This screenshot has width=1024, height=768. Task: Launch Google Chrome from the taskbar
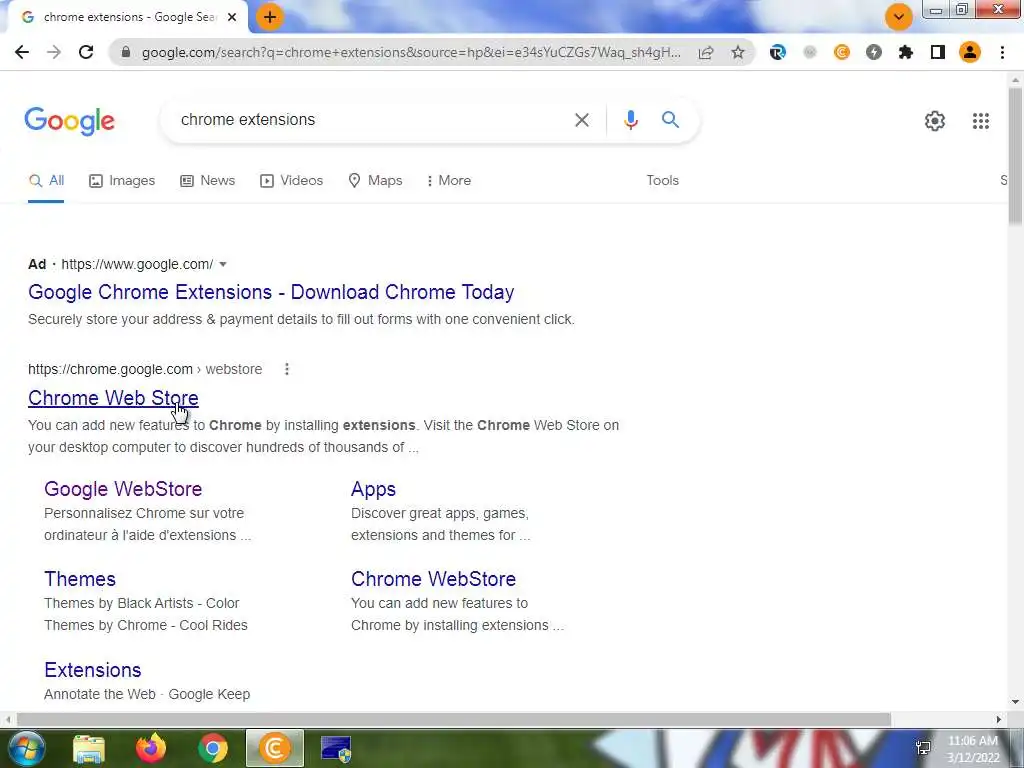[x=213, y=749]
